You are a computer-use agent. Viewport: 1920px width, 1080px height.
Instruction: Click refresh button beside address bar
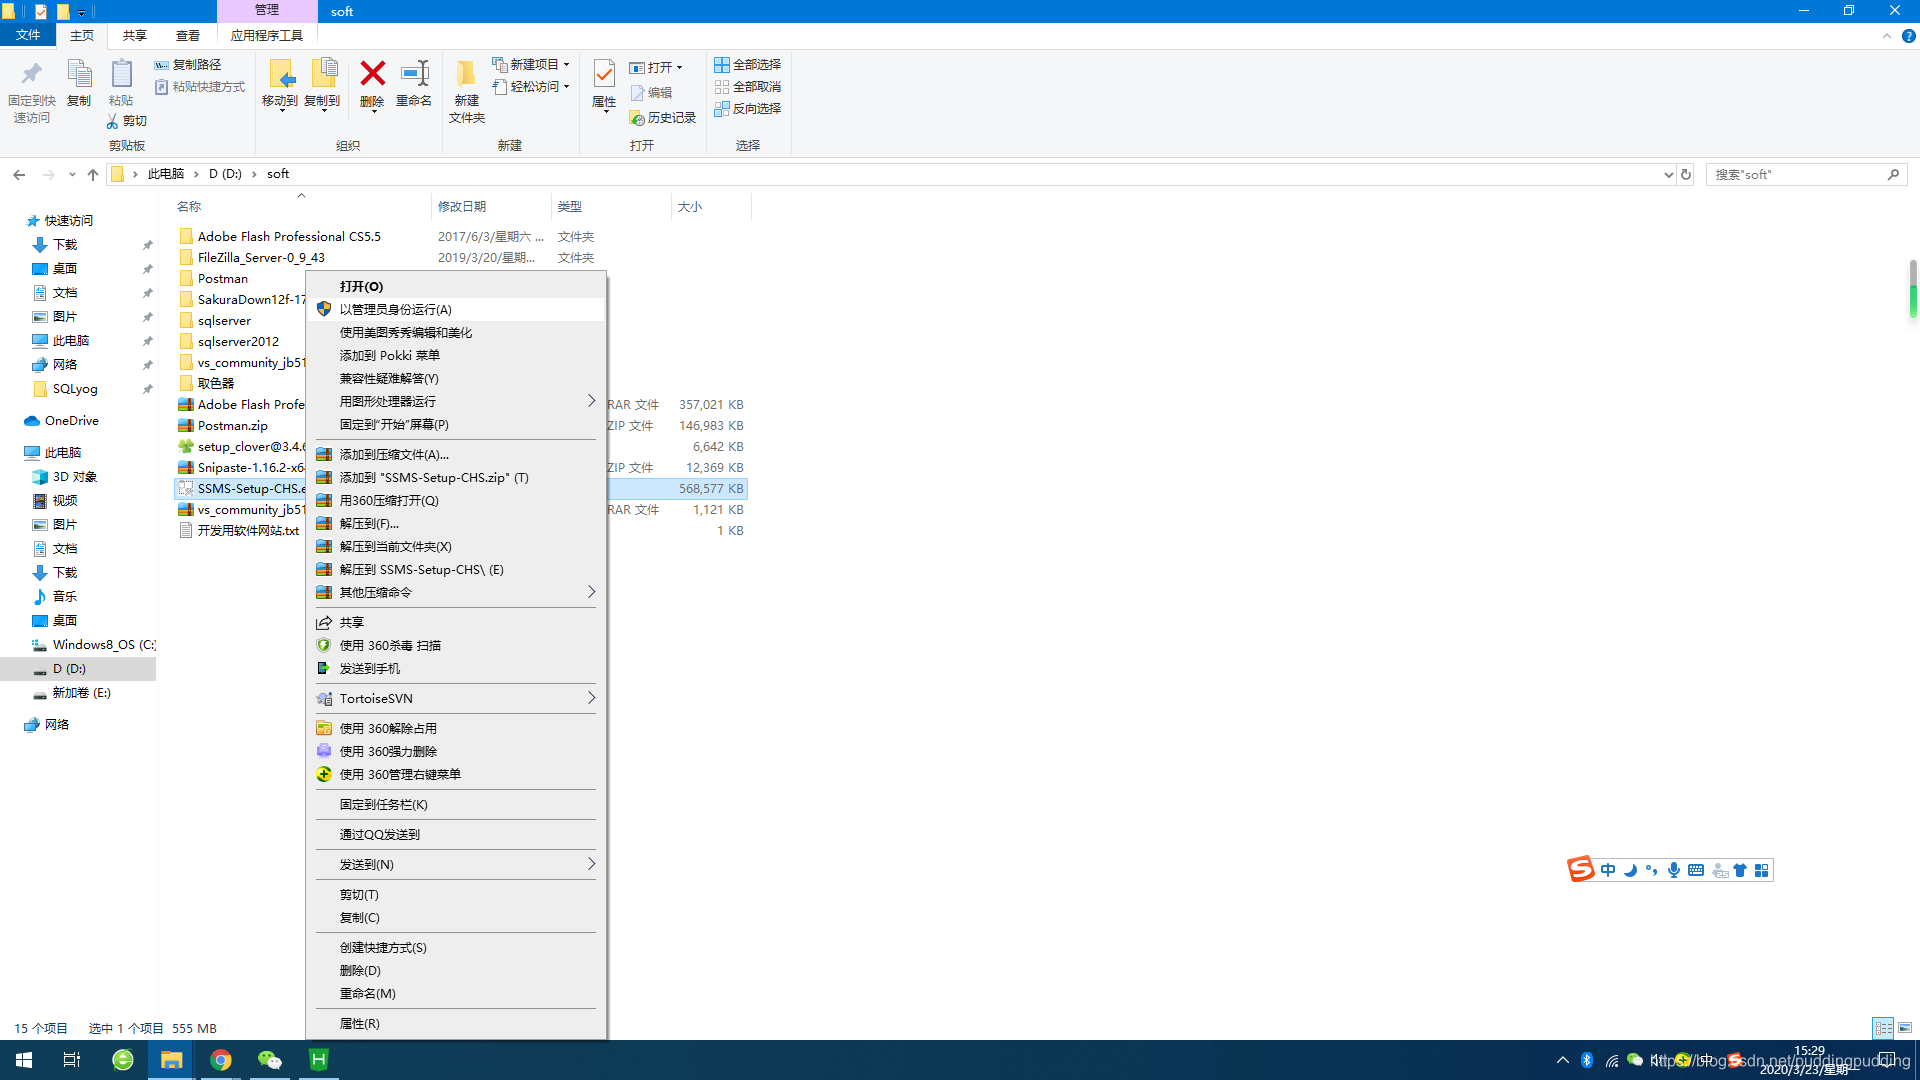[1686, 174]
